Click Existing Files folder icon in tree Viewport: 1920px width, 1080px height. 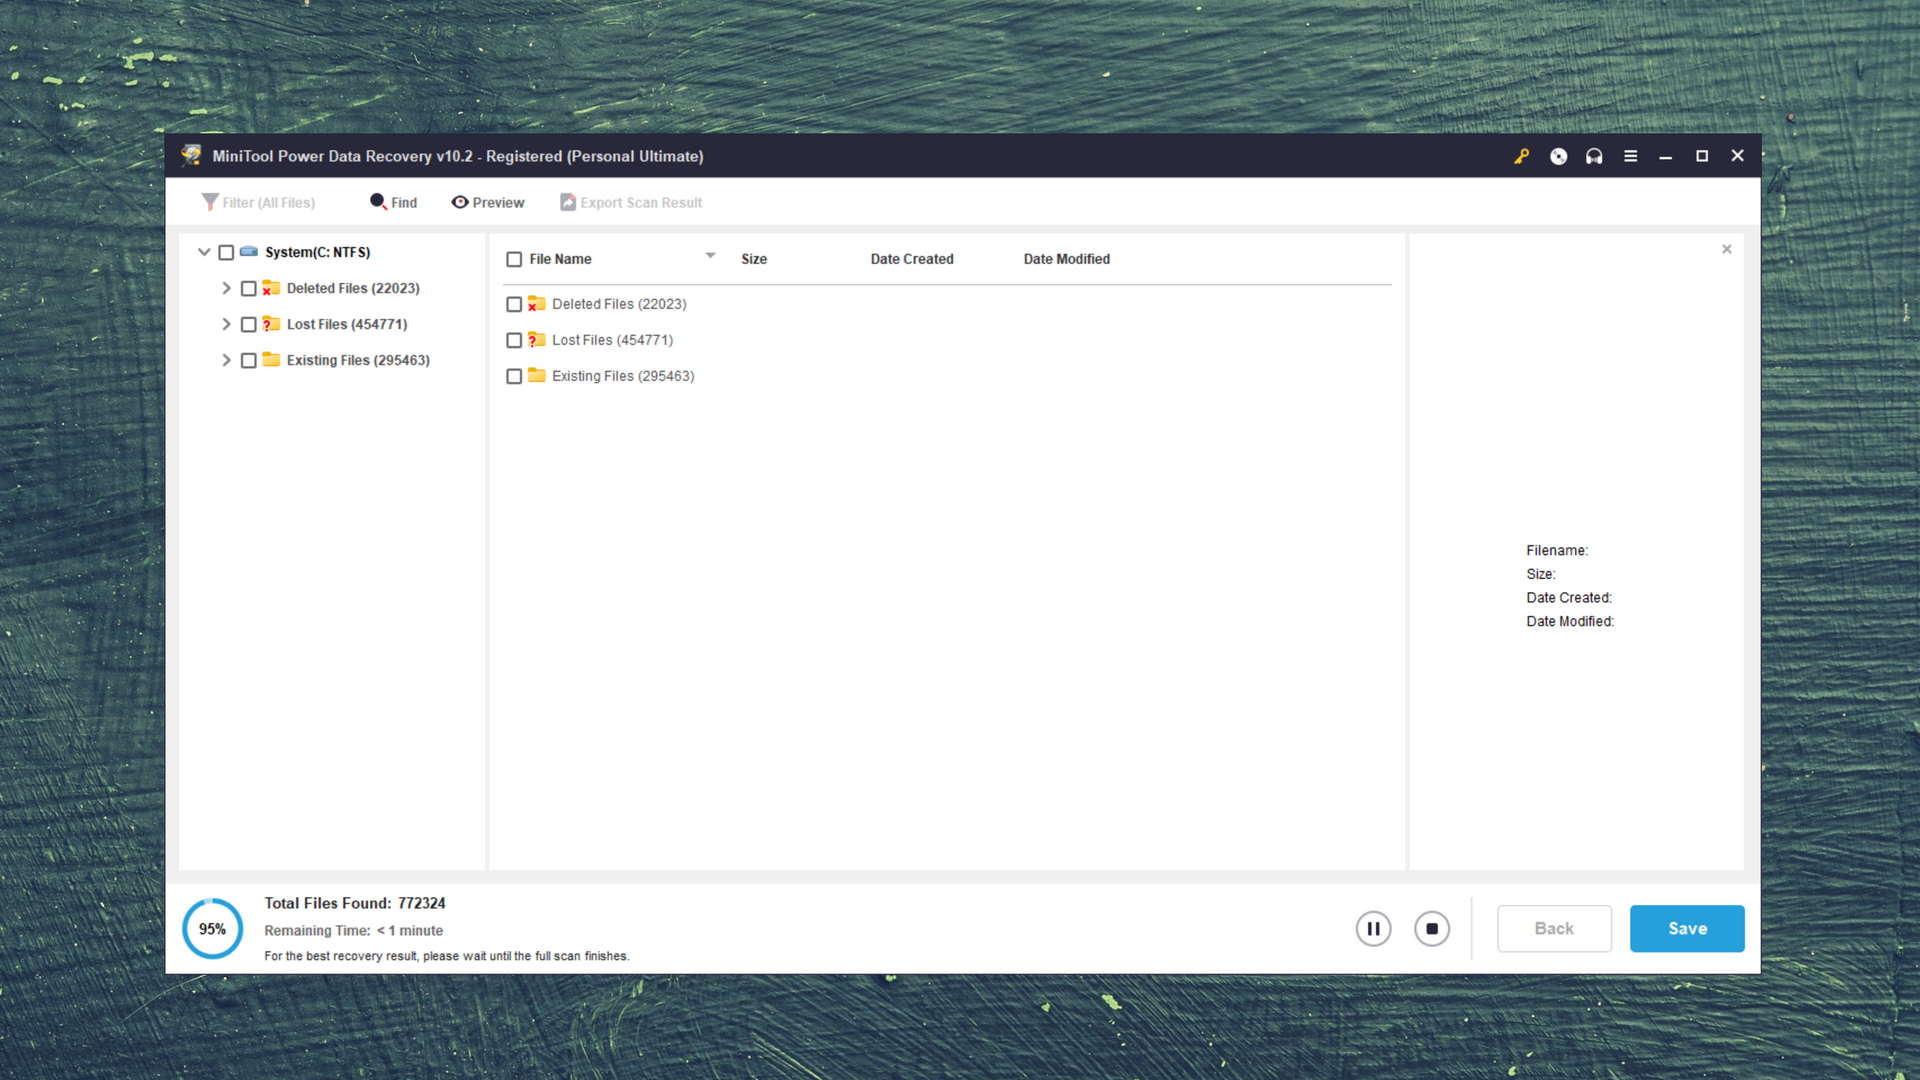pos(271,360)
